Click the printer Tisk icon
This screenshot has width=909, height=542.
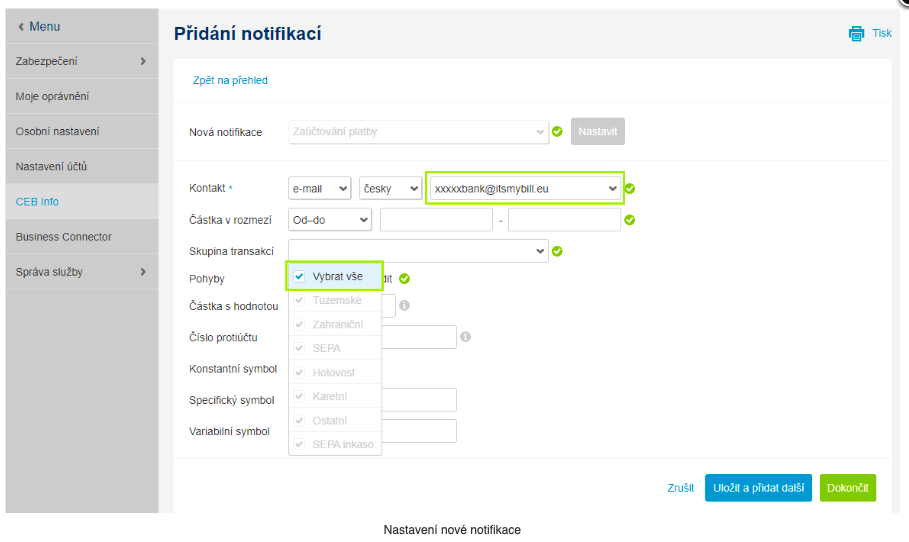click(856, 34)
